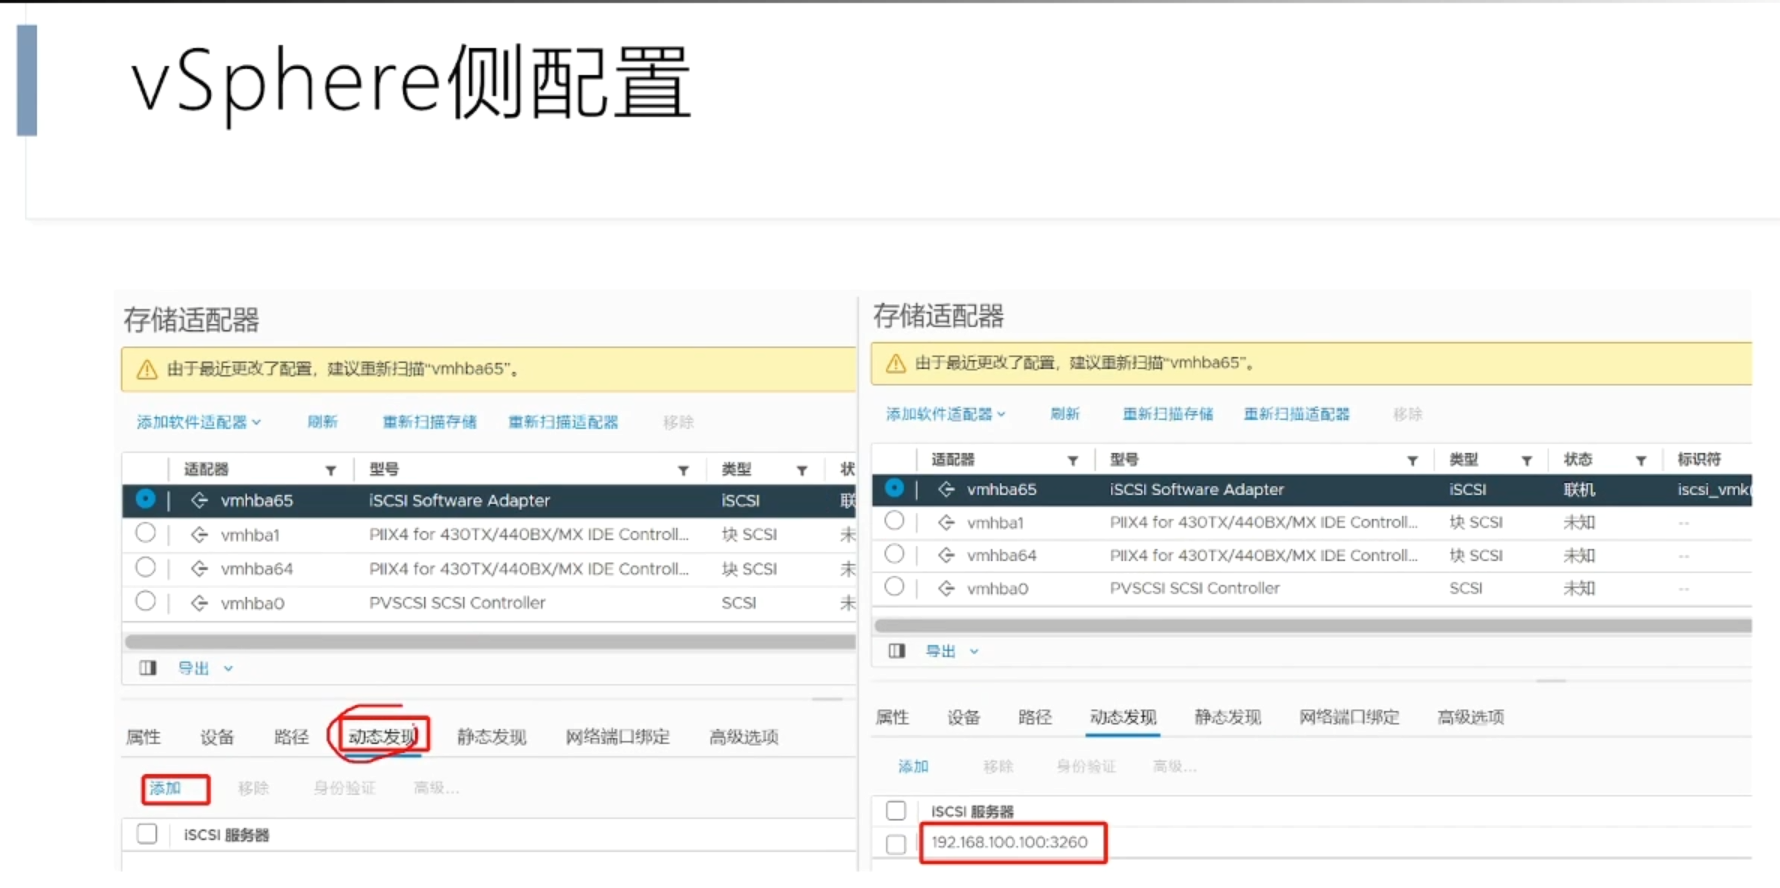Select the 192.168.100.100:3260 server entry text
1780x888 pixels.
tap(1009, 842)
